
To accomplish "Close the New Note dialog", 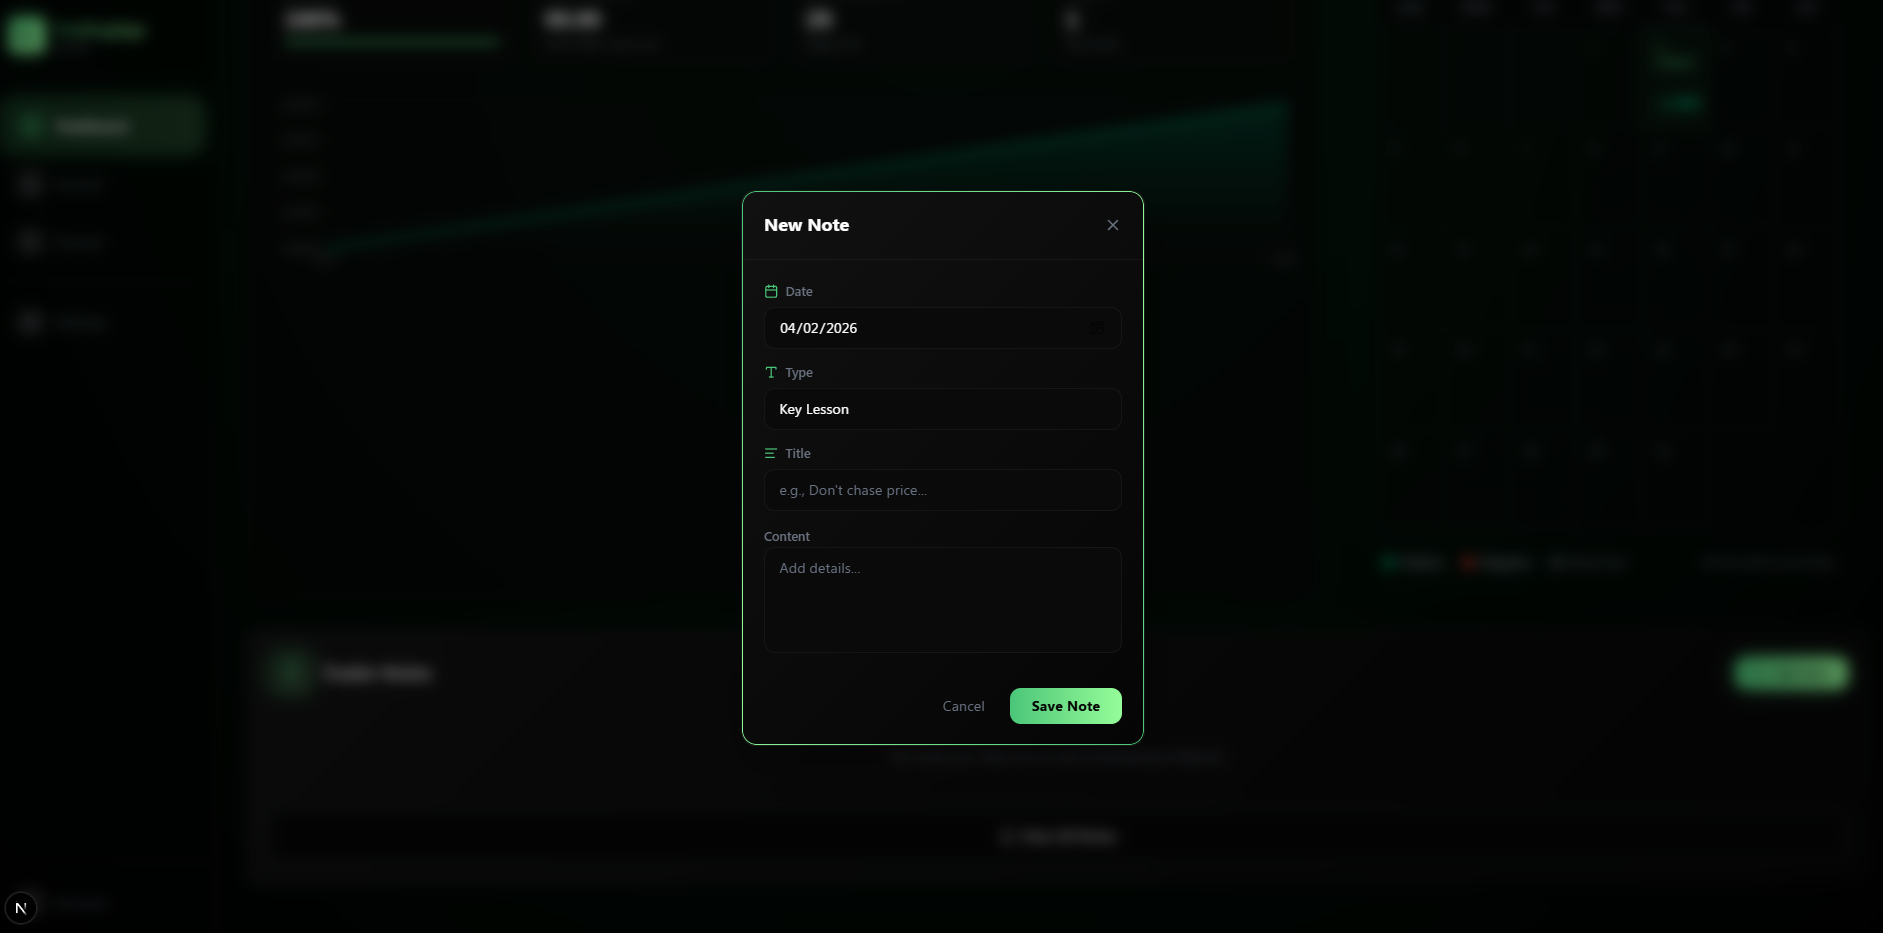I will [1112, 225].
